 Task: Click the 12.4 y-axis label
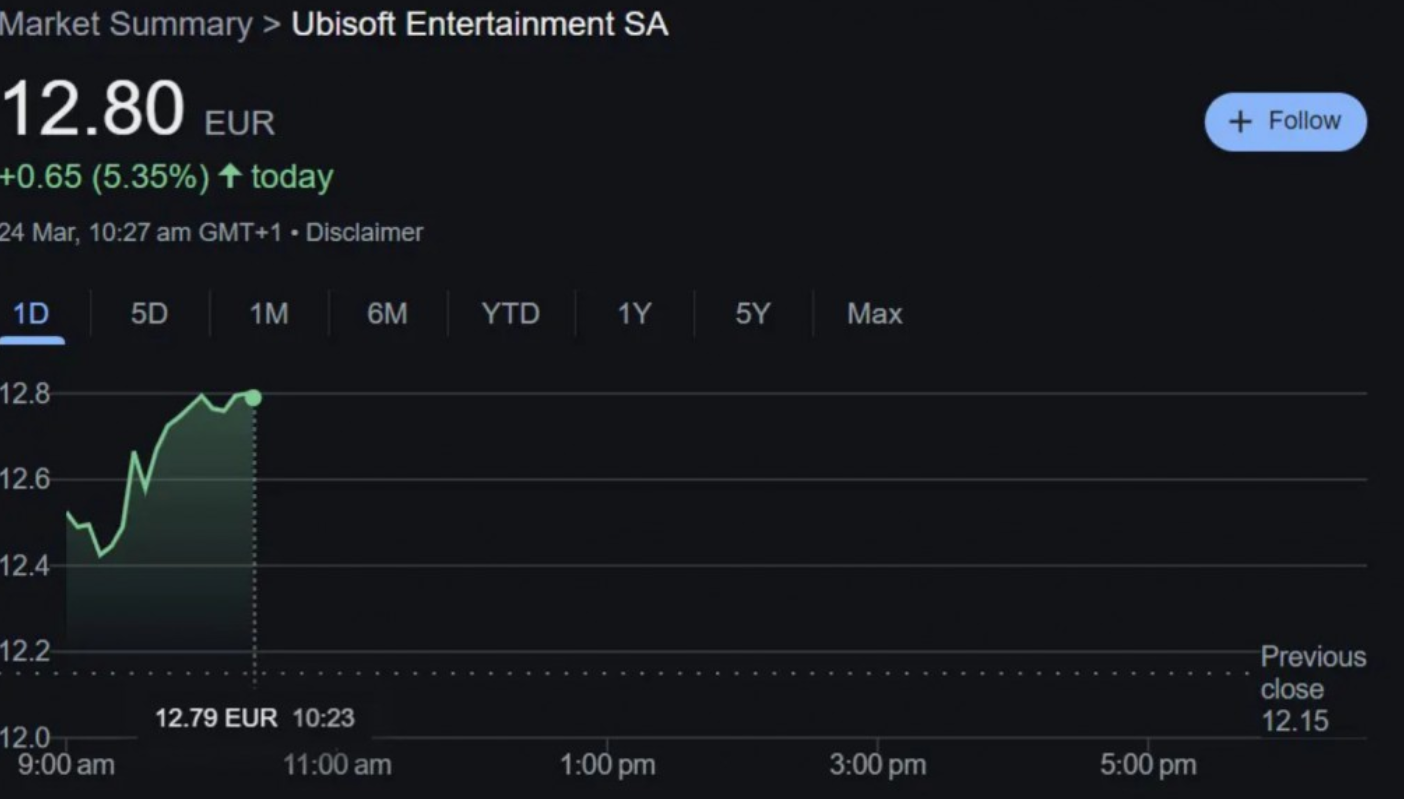pyautogui.click(x=25, y=566)
